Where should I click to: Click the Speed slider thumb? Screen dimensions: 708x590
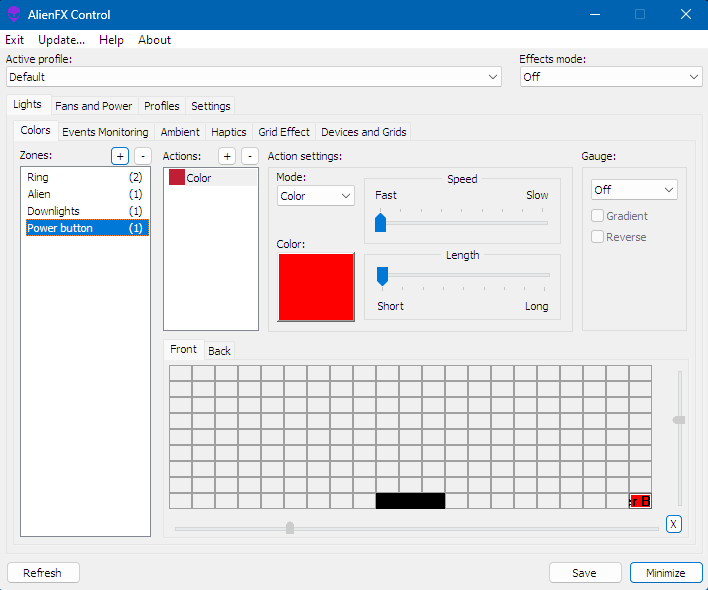coord(381,223)
